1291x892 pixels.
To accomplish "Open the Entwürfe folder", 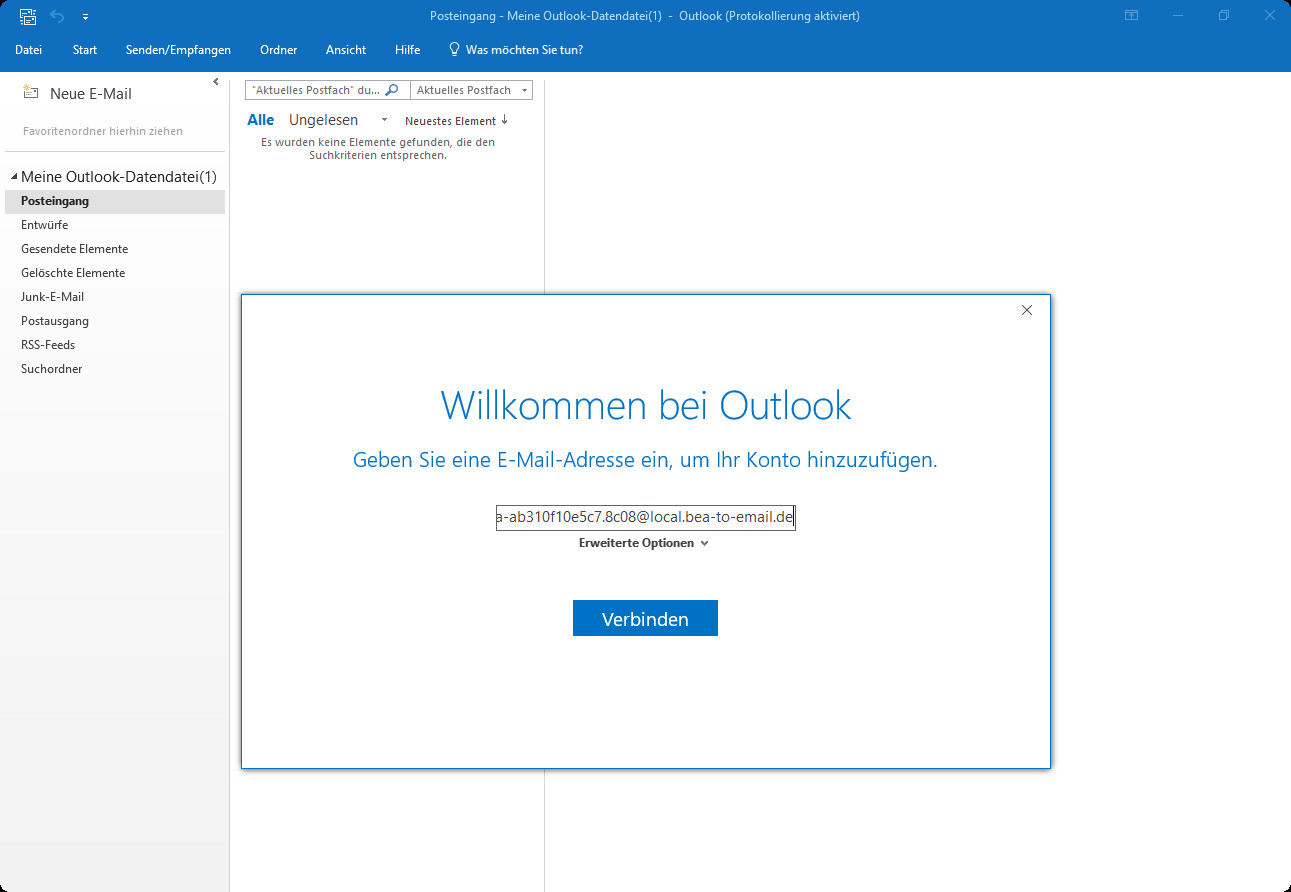I will [x=115, y=225].
